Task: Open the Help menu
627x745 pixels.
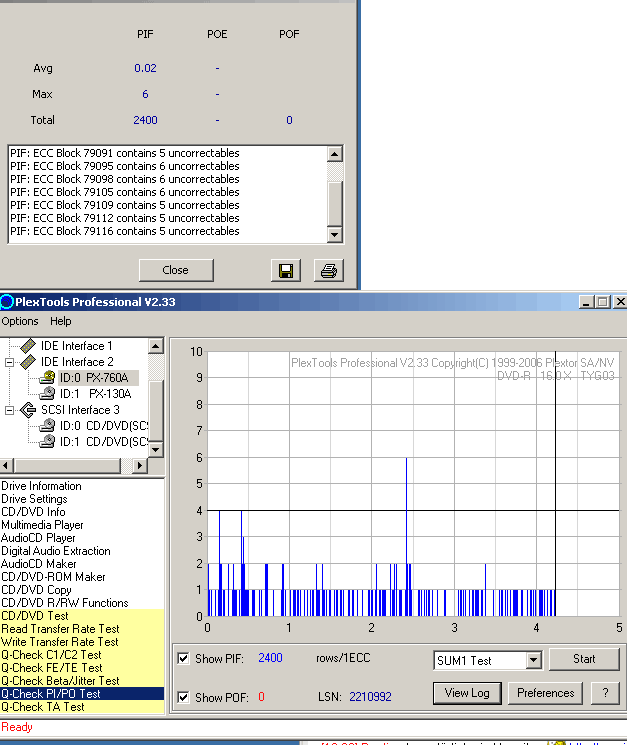Action: click(x=61, y=321)
